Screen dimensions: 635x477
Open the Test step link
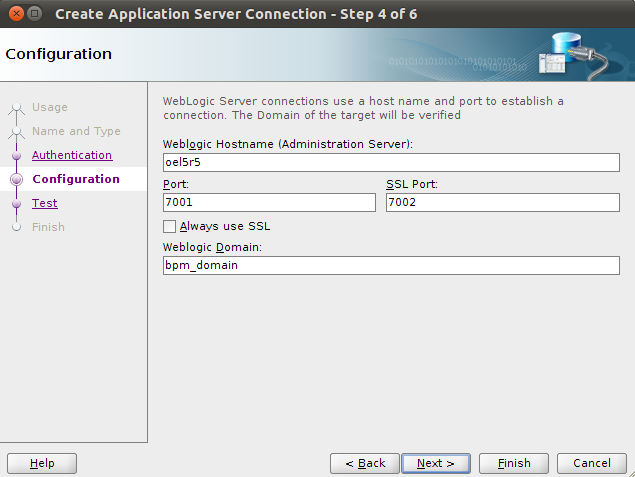[x=45, y=203]
